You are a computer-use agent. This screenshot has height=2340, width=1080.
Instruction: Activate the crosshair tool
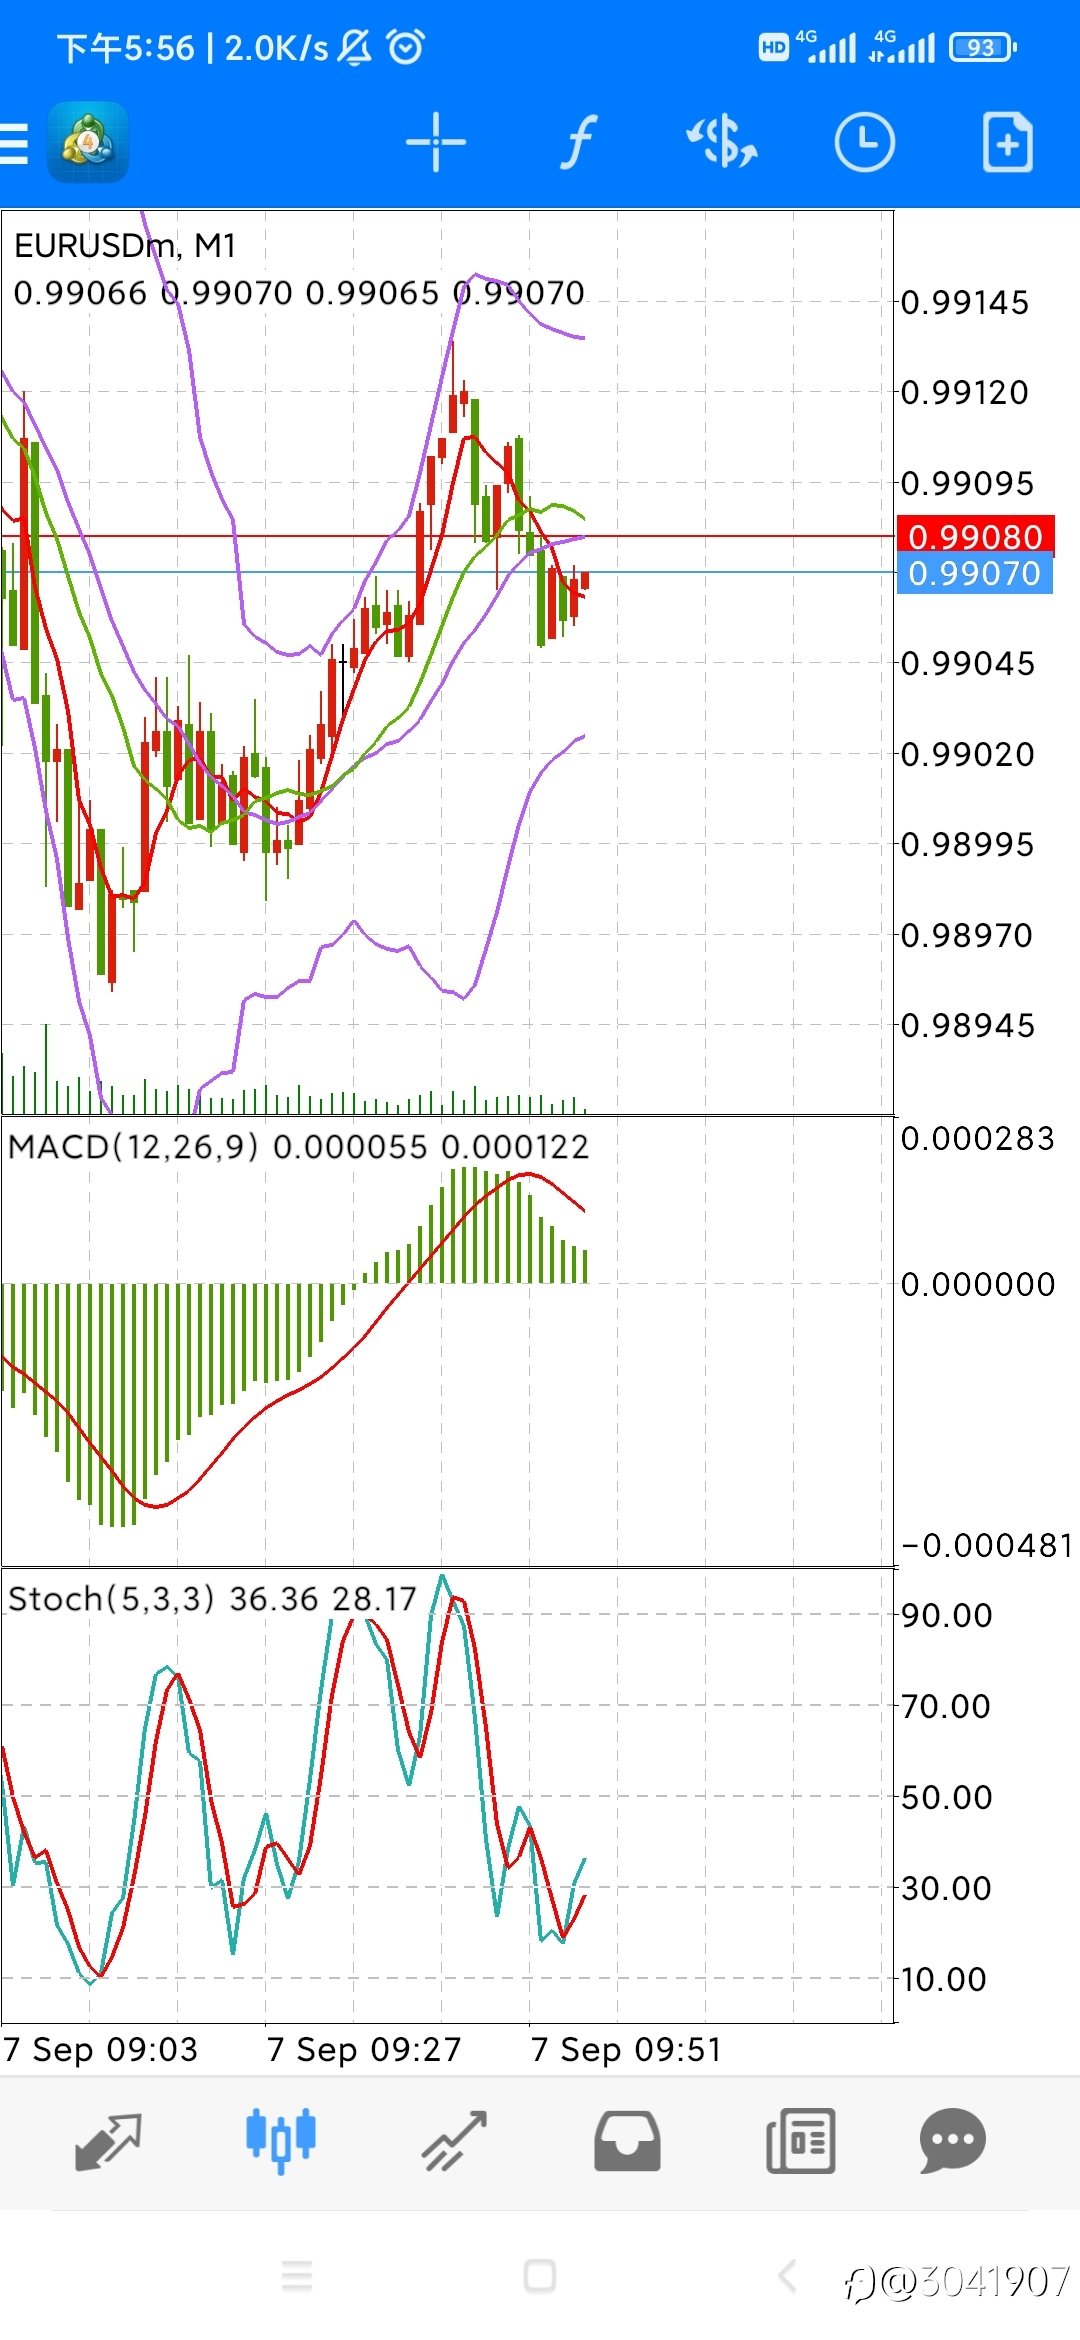436,143
